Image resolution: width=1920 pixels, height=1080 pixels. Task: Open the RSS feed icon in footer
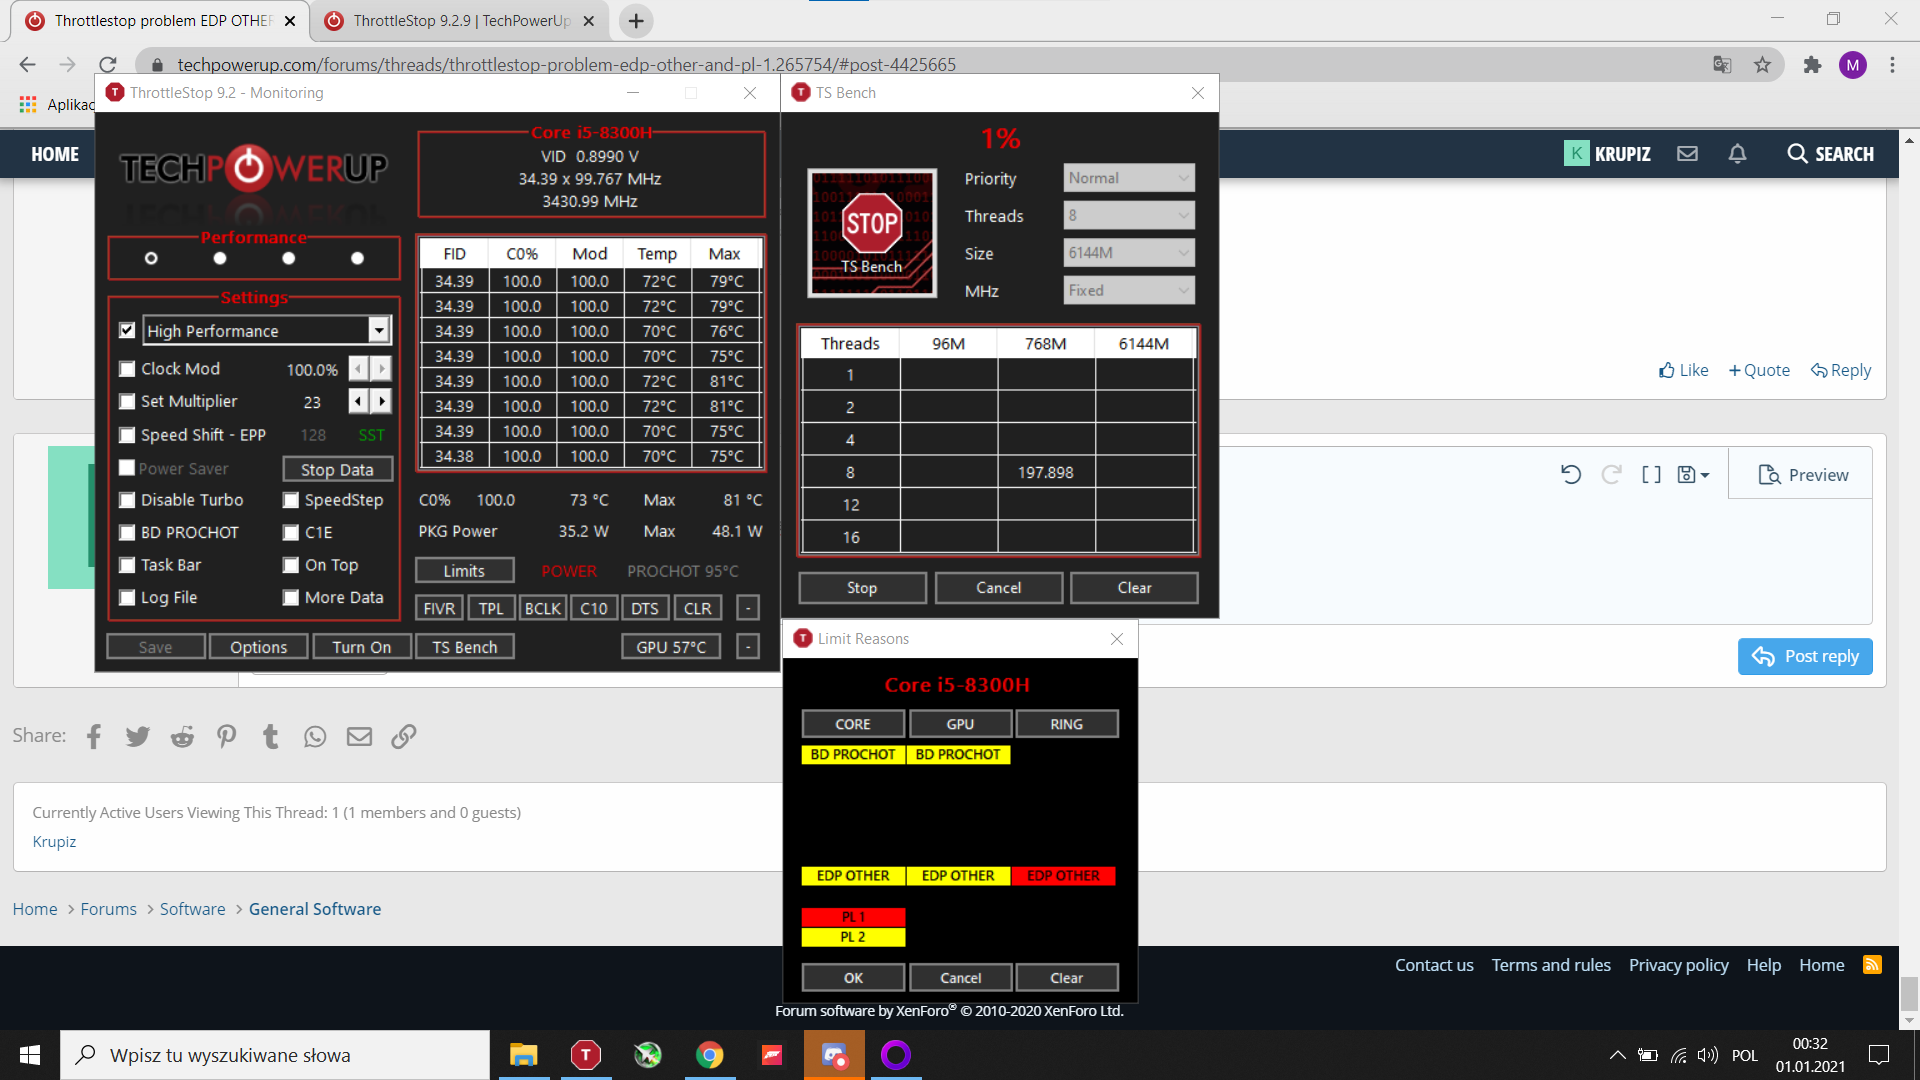pos(1872,965)
